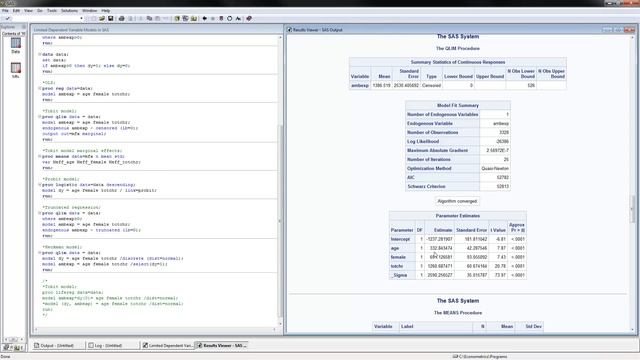Click 'Schwarz Criterion' row in Model Fit Summary
640x360 pixels.
click(458, 186)
